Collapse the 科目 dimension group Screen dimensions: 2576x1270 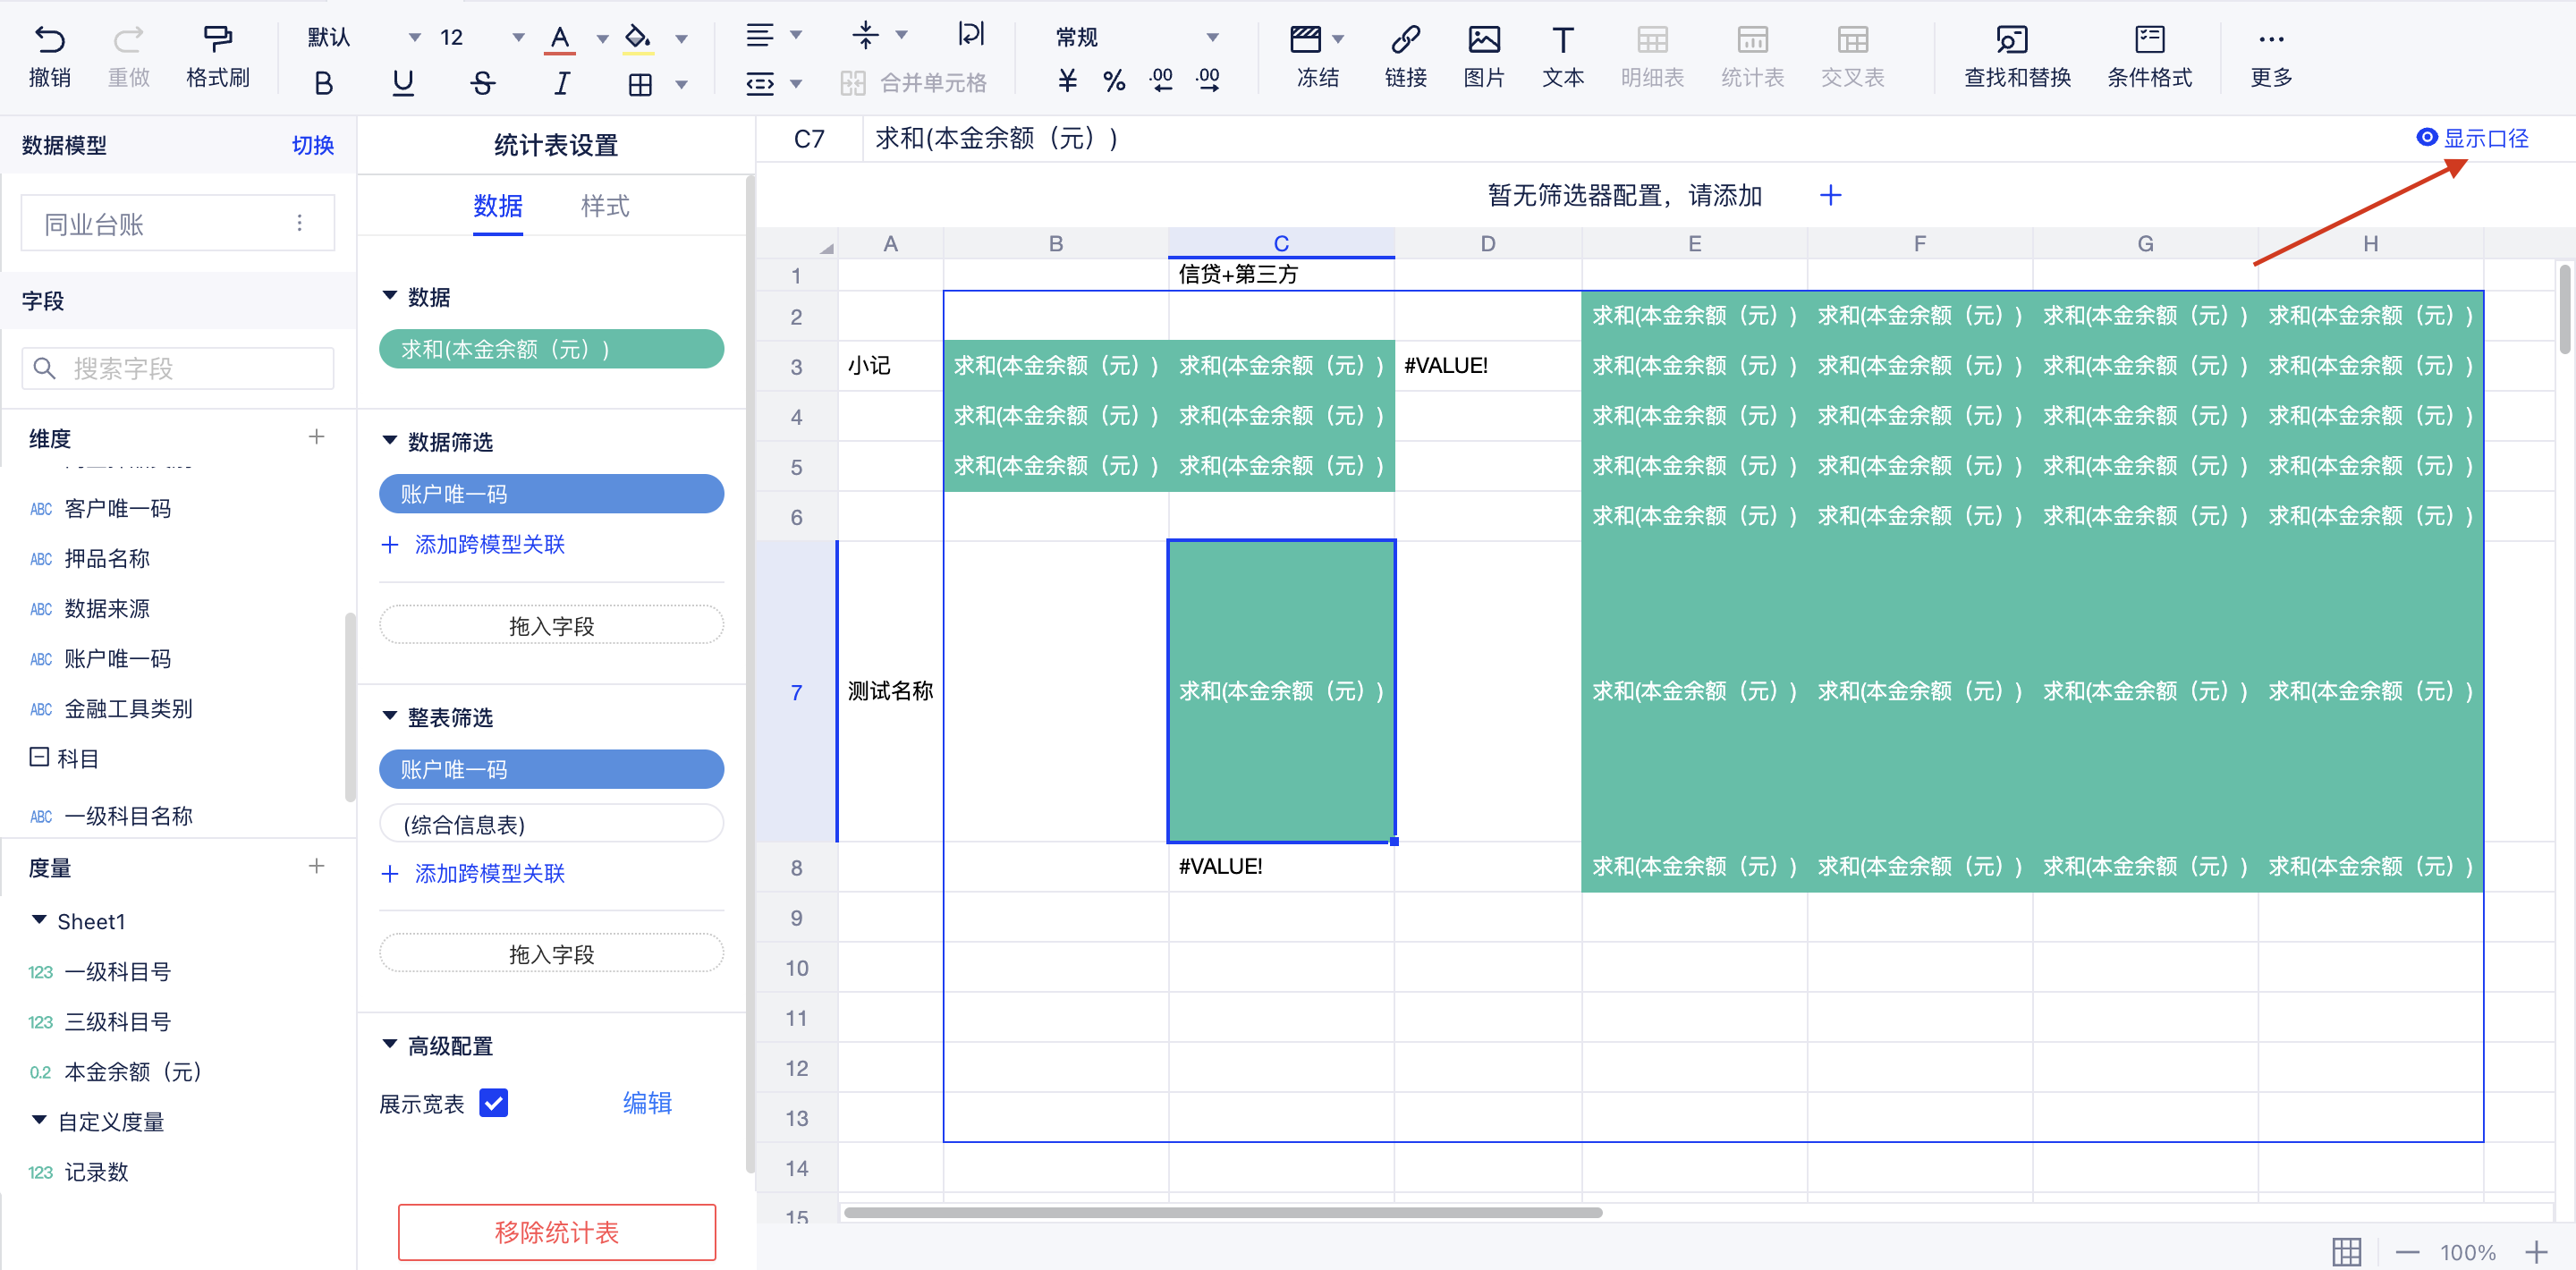pyautogui.click(x=39, y=757)
